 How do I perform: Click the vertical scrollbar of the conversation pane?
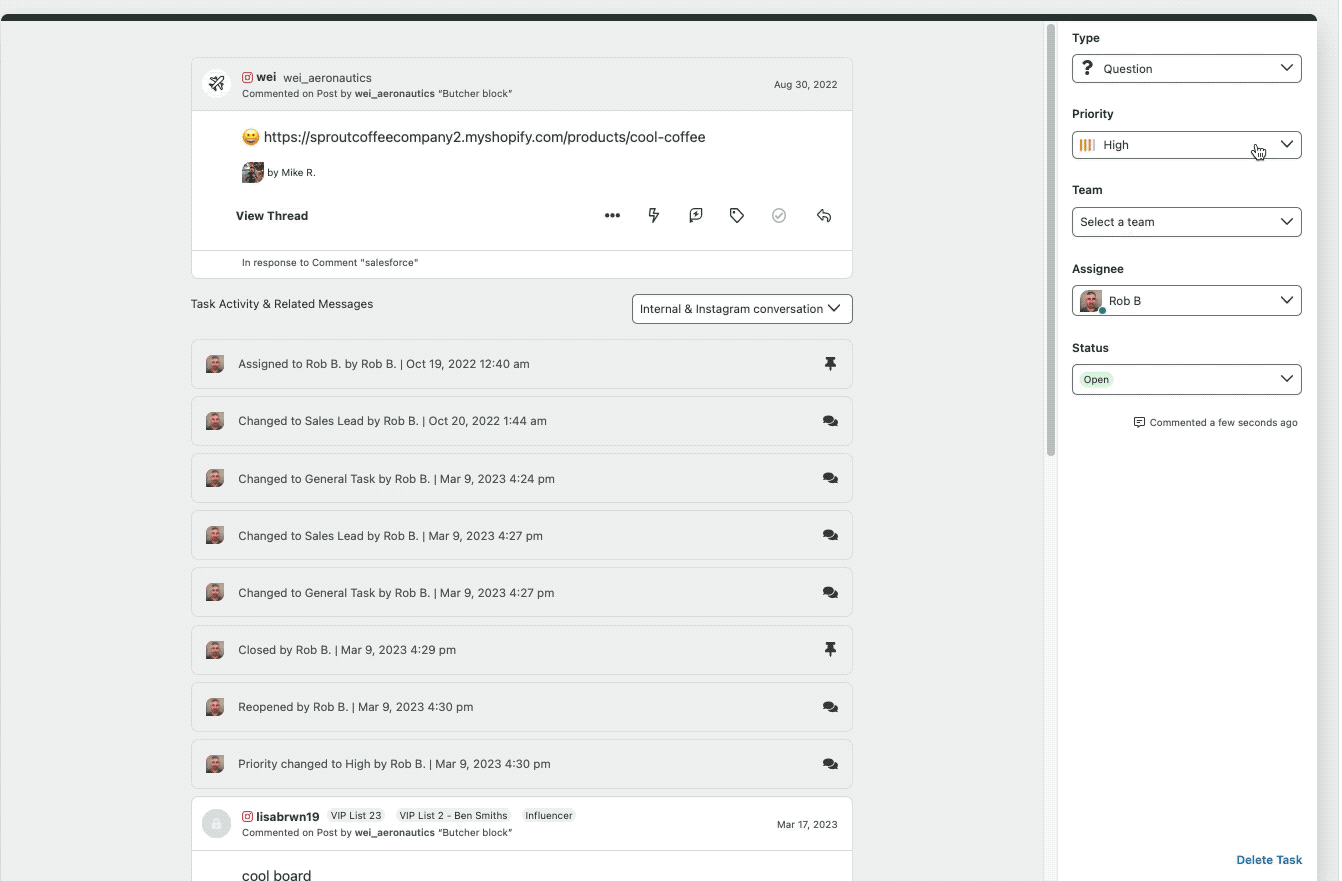click(x=1050, y=240)
